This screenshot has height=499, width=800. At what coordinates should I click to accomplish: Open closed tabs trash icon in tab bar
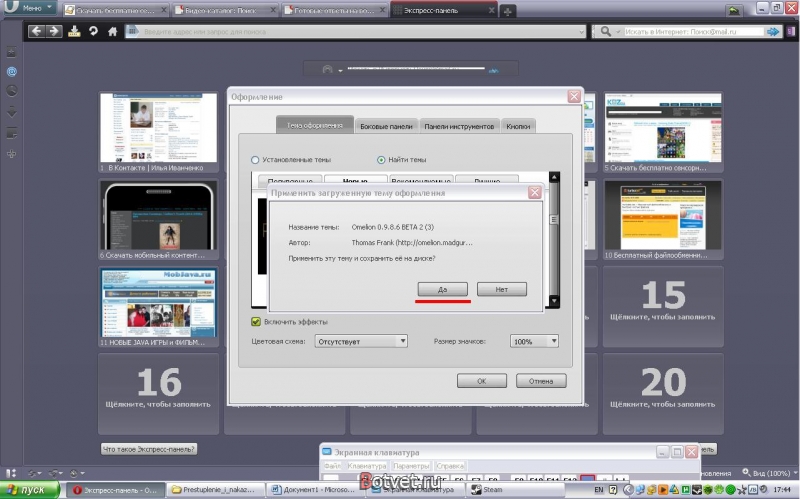[734, 10]
